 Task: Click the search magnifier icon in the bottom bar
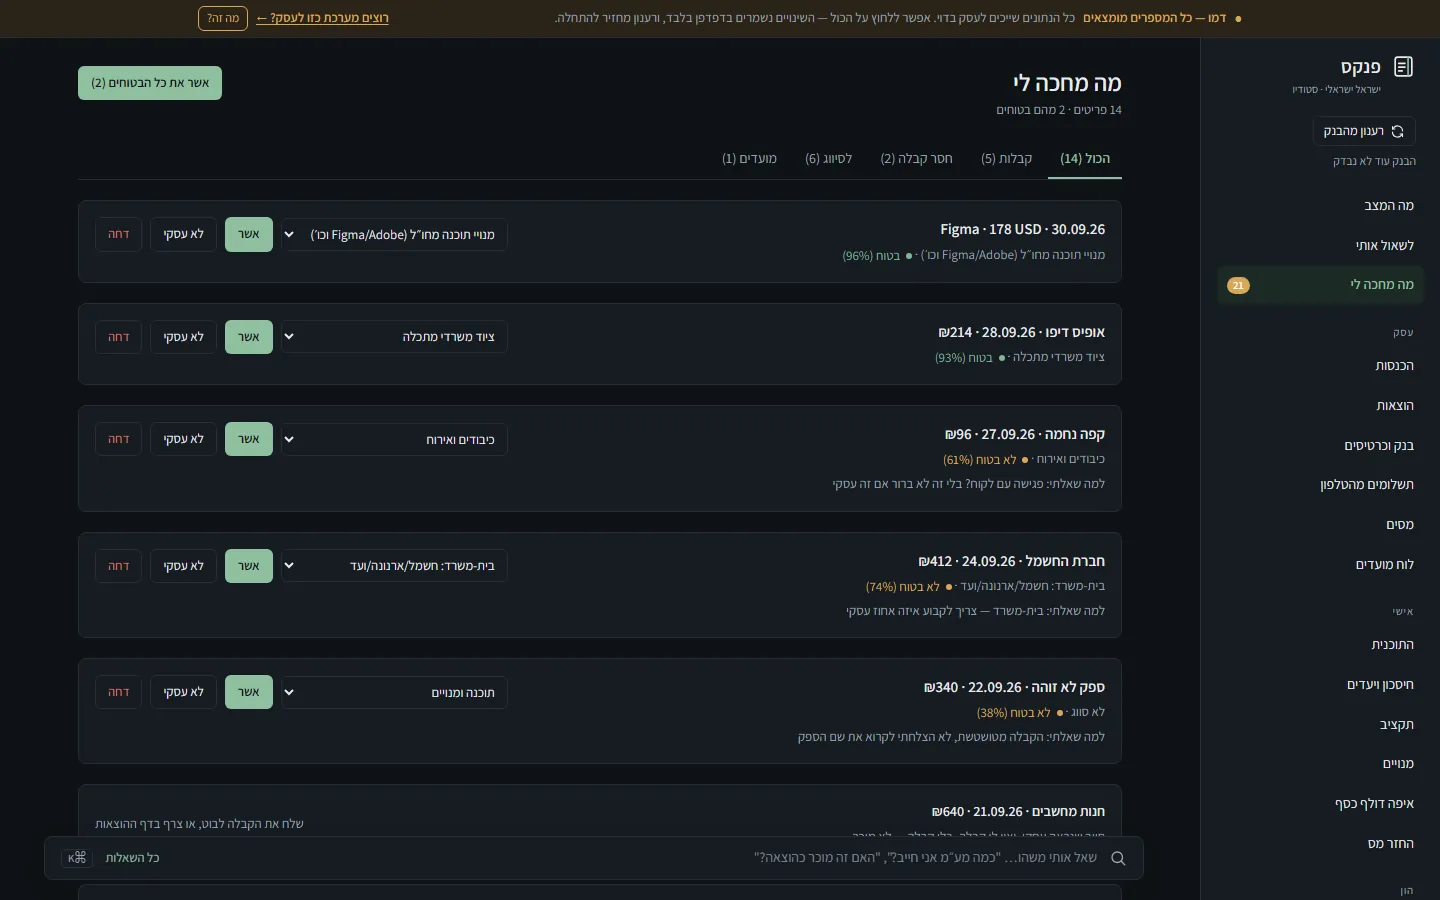pyautogui.click(x=1118, y=858)
